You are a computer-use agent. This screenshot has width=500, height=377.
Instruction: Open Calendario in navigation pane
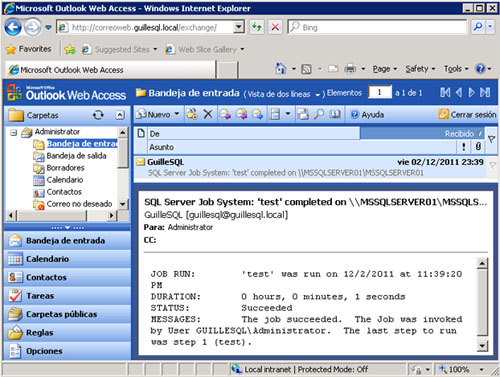coord(68,259)
